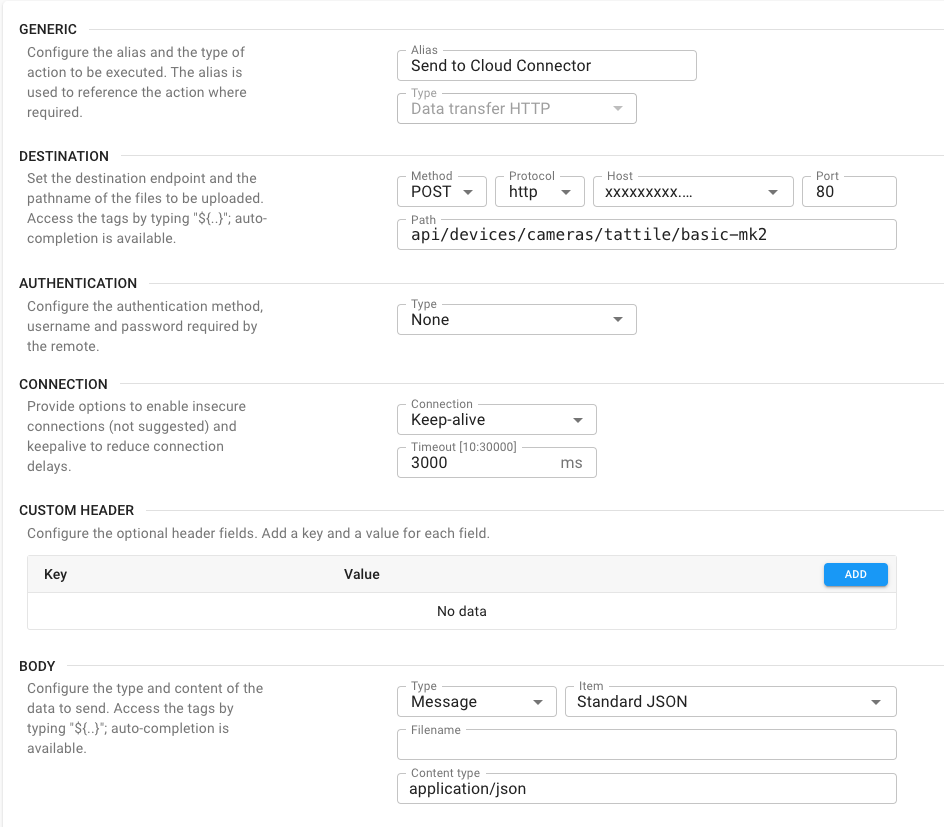Click the Standard JSON Item dropdown arrow
This screenshot has height=827, width=944.
(x=876, y=702)
